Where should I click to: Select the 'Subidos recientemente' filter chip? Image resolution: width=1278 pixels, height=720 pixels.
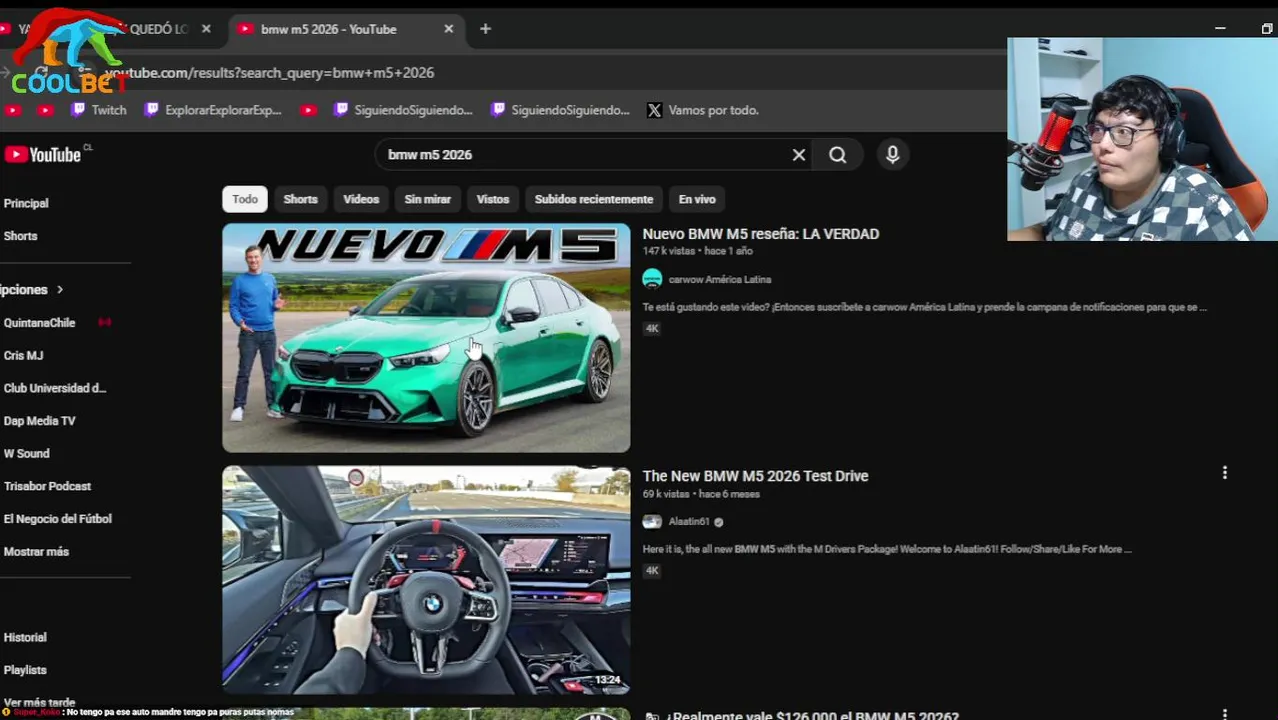pyautogui.click(x=593, y=199)
